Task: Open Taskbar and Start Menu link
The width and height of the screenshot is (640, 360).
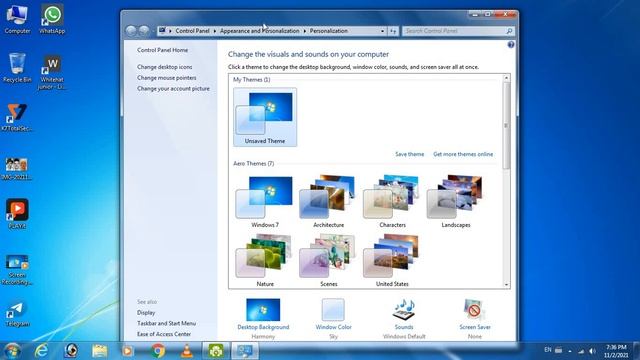Action: (166, 323)
